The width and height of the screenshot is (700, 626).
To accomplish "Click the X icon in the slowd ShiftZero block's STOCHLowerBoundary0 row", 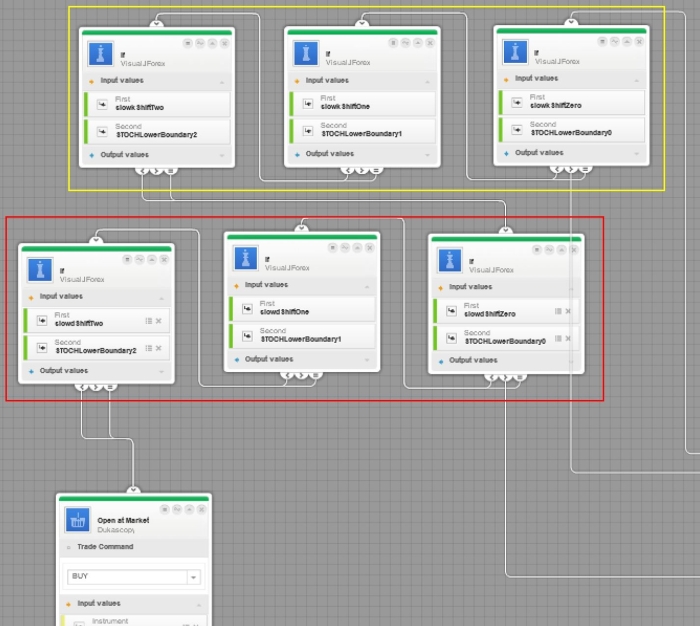I will 568,338.
